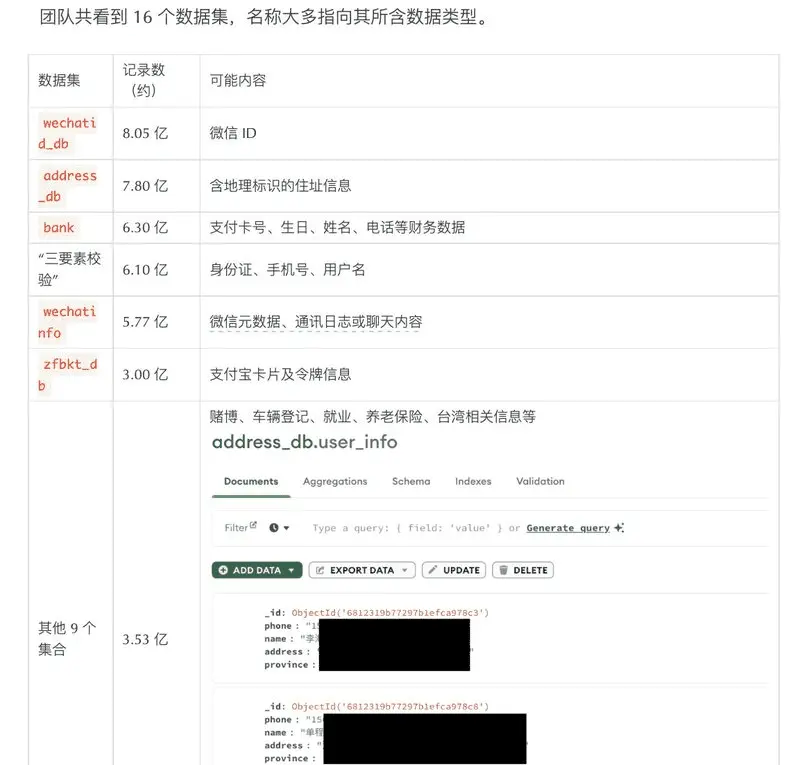Select the Indexes tab

click(x=472, y=481)
